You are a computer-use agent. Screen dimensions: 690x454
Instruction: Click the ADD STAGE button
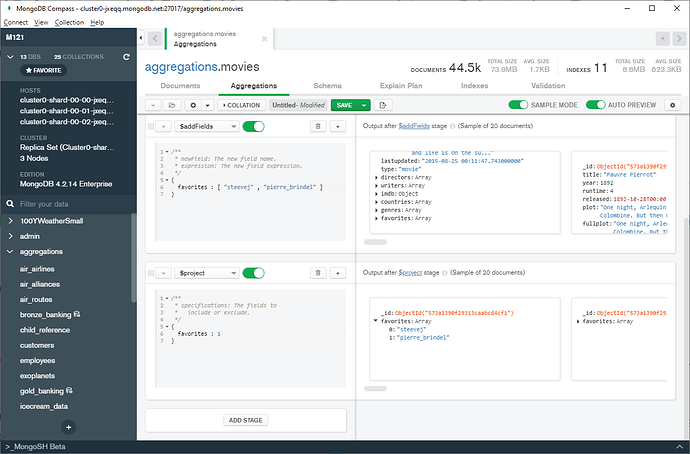coord(246,420)
